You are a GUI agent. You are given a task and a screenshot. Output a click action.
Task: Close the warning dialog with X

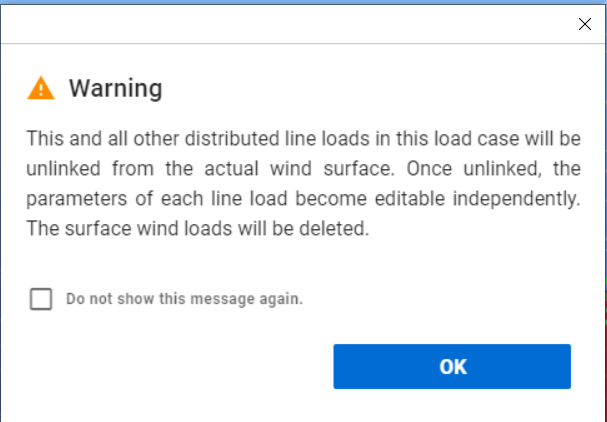tap(585, 24)
